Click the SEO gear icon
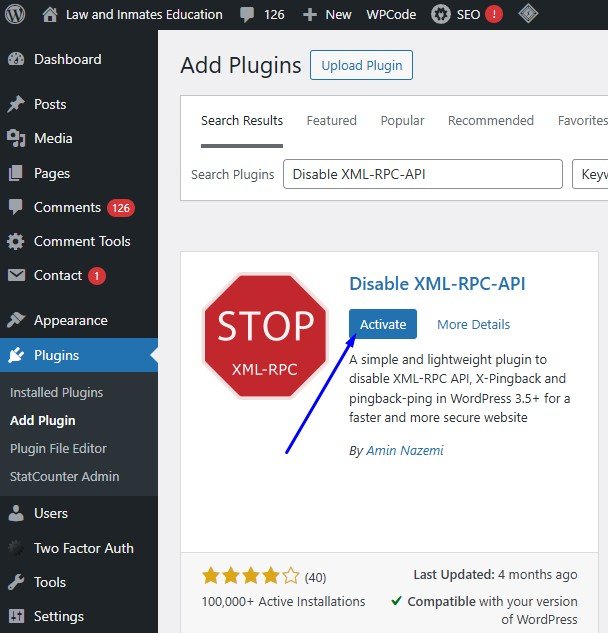 click(440, 15)
